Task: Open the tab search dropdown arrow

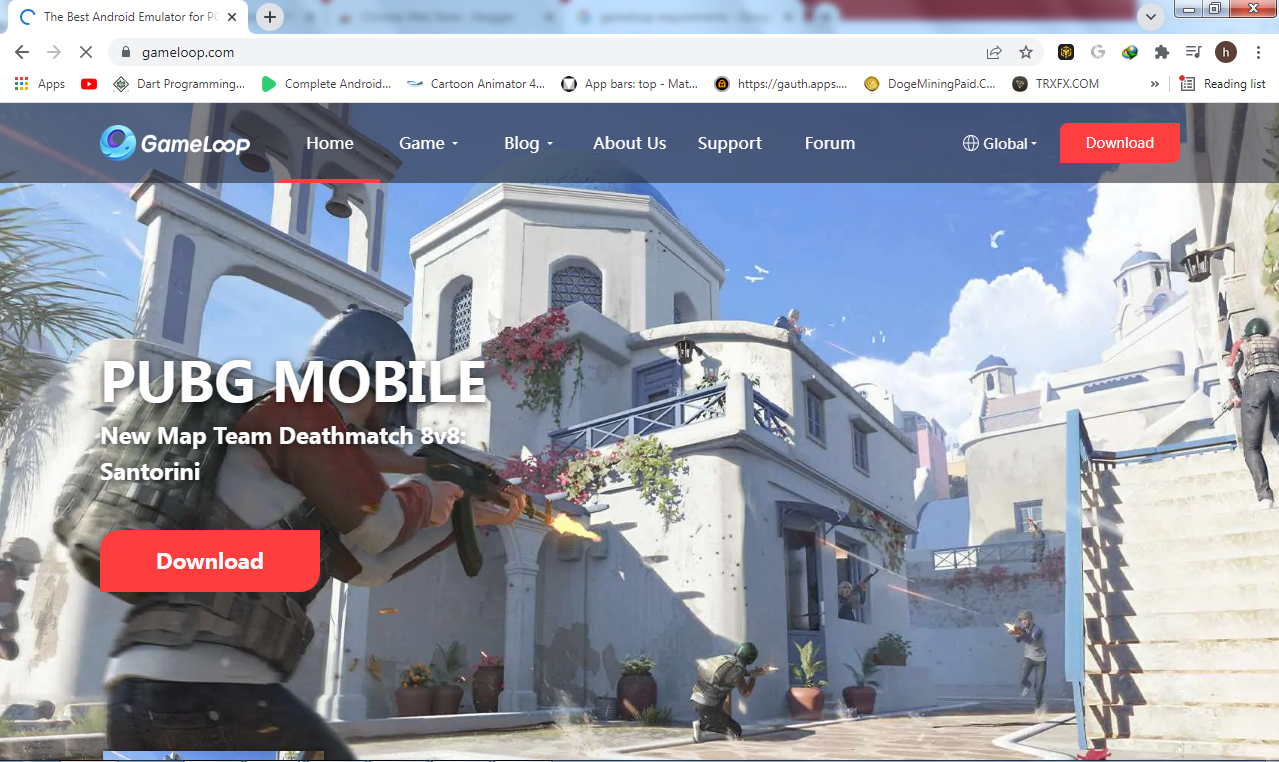Action: [1152, 17]
